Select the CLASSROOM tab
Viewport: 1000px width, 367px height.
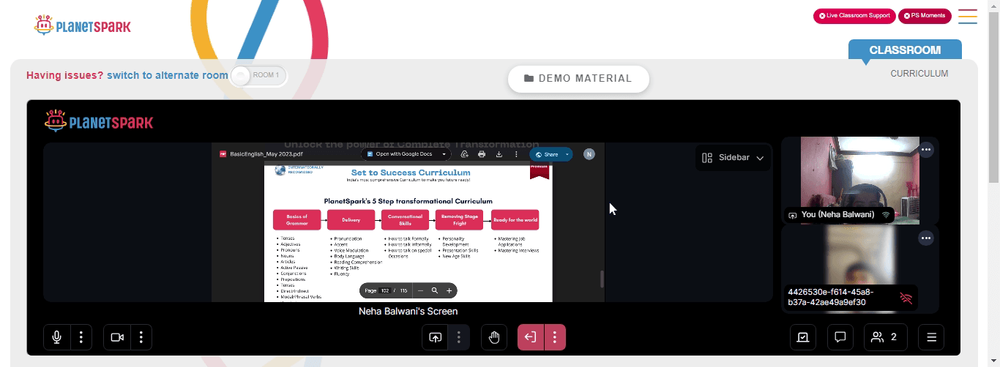click(x=904, y=50)
